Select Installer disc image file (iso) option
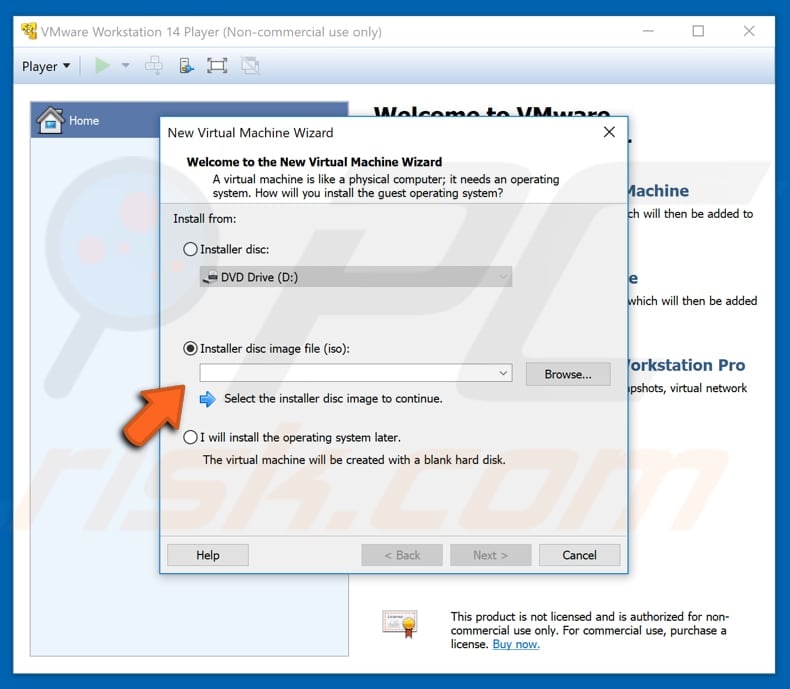Viewport: 790px width, 689px height. (x=190, y=349)
